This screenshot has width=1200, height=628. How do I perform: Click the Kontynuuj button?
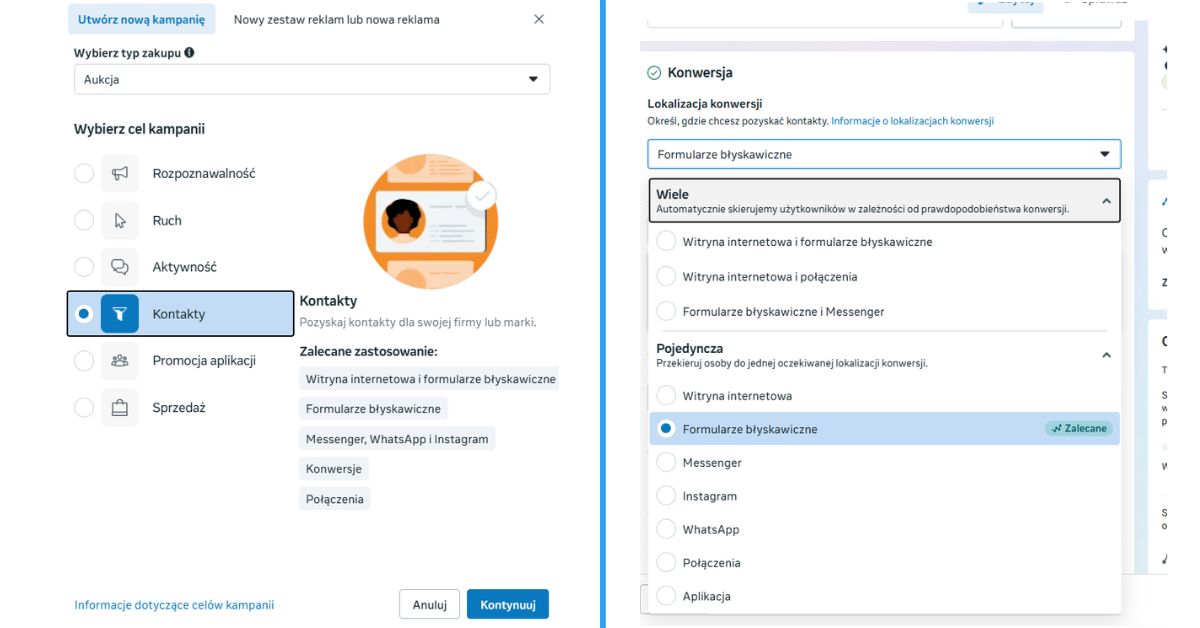pos(508,604)
